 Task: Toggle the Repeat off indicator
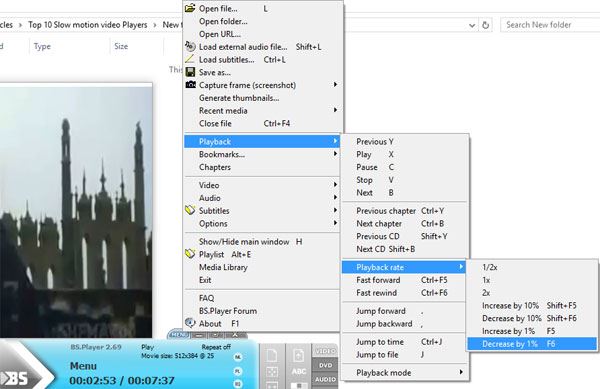[216, 347]
